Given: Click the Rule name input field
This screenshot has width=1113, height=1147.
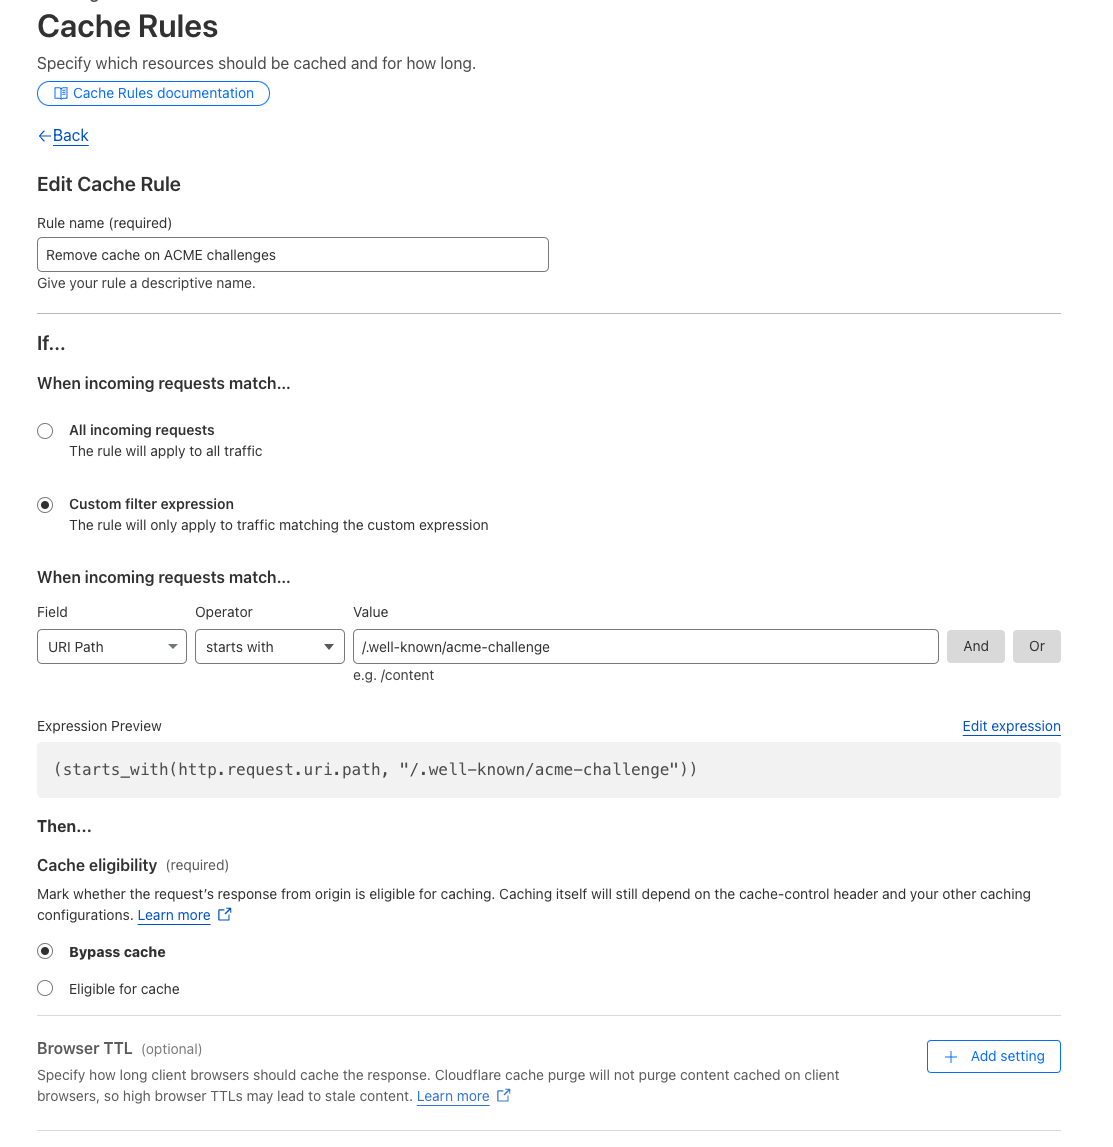Looking at the screenshot, I should (x=293, y=255).
